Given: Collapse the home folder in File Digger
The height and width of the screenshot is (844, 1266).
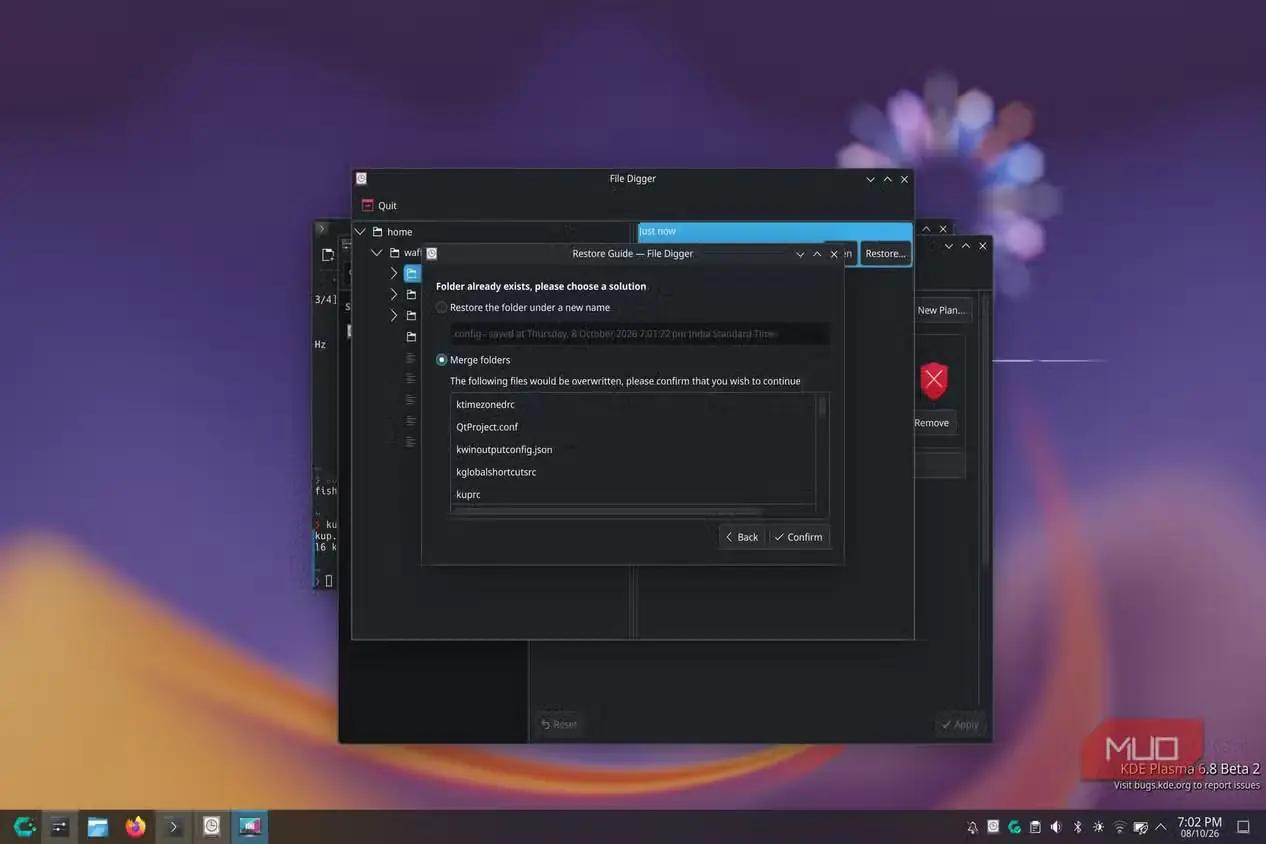Looking at the screenshot, I should pos(361,232).
